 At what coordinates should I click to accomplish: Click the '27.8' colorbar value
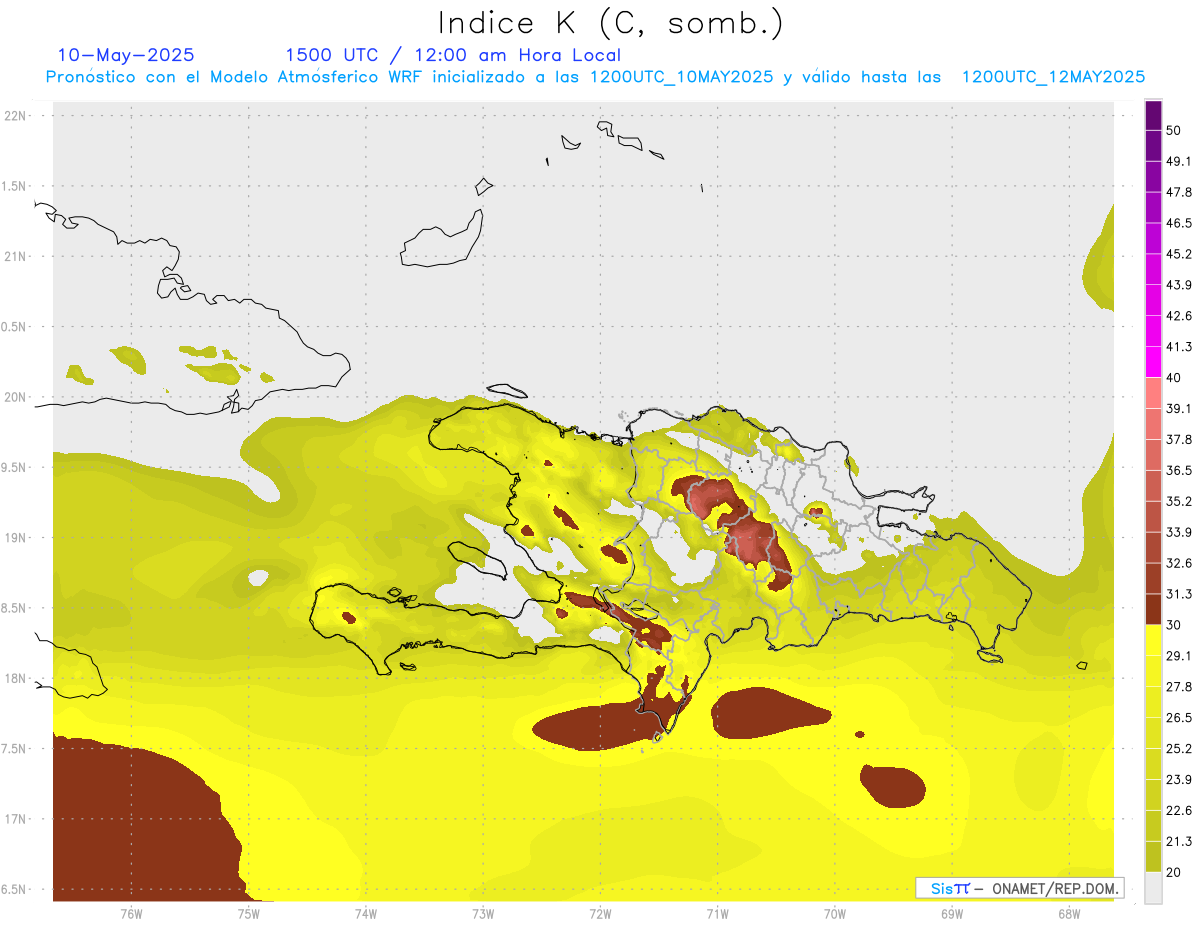pyautogui.click(x=1179, y=687)
